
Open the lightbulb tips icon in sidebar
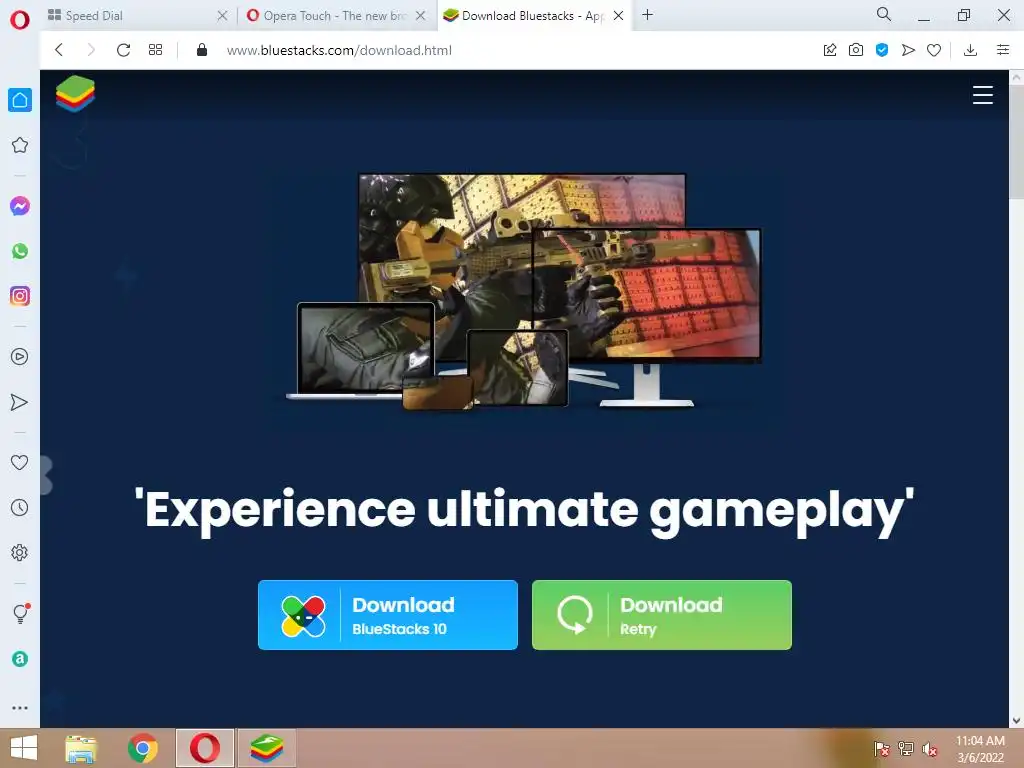(x=21, y=613)
